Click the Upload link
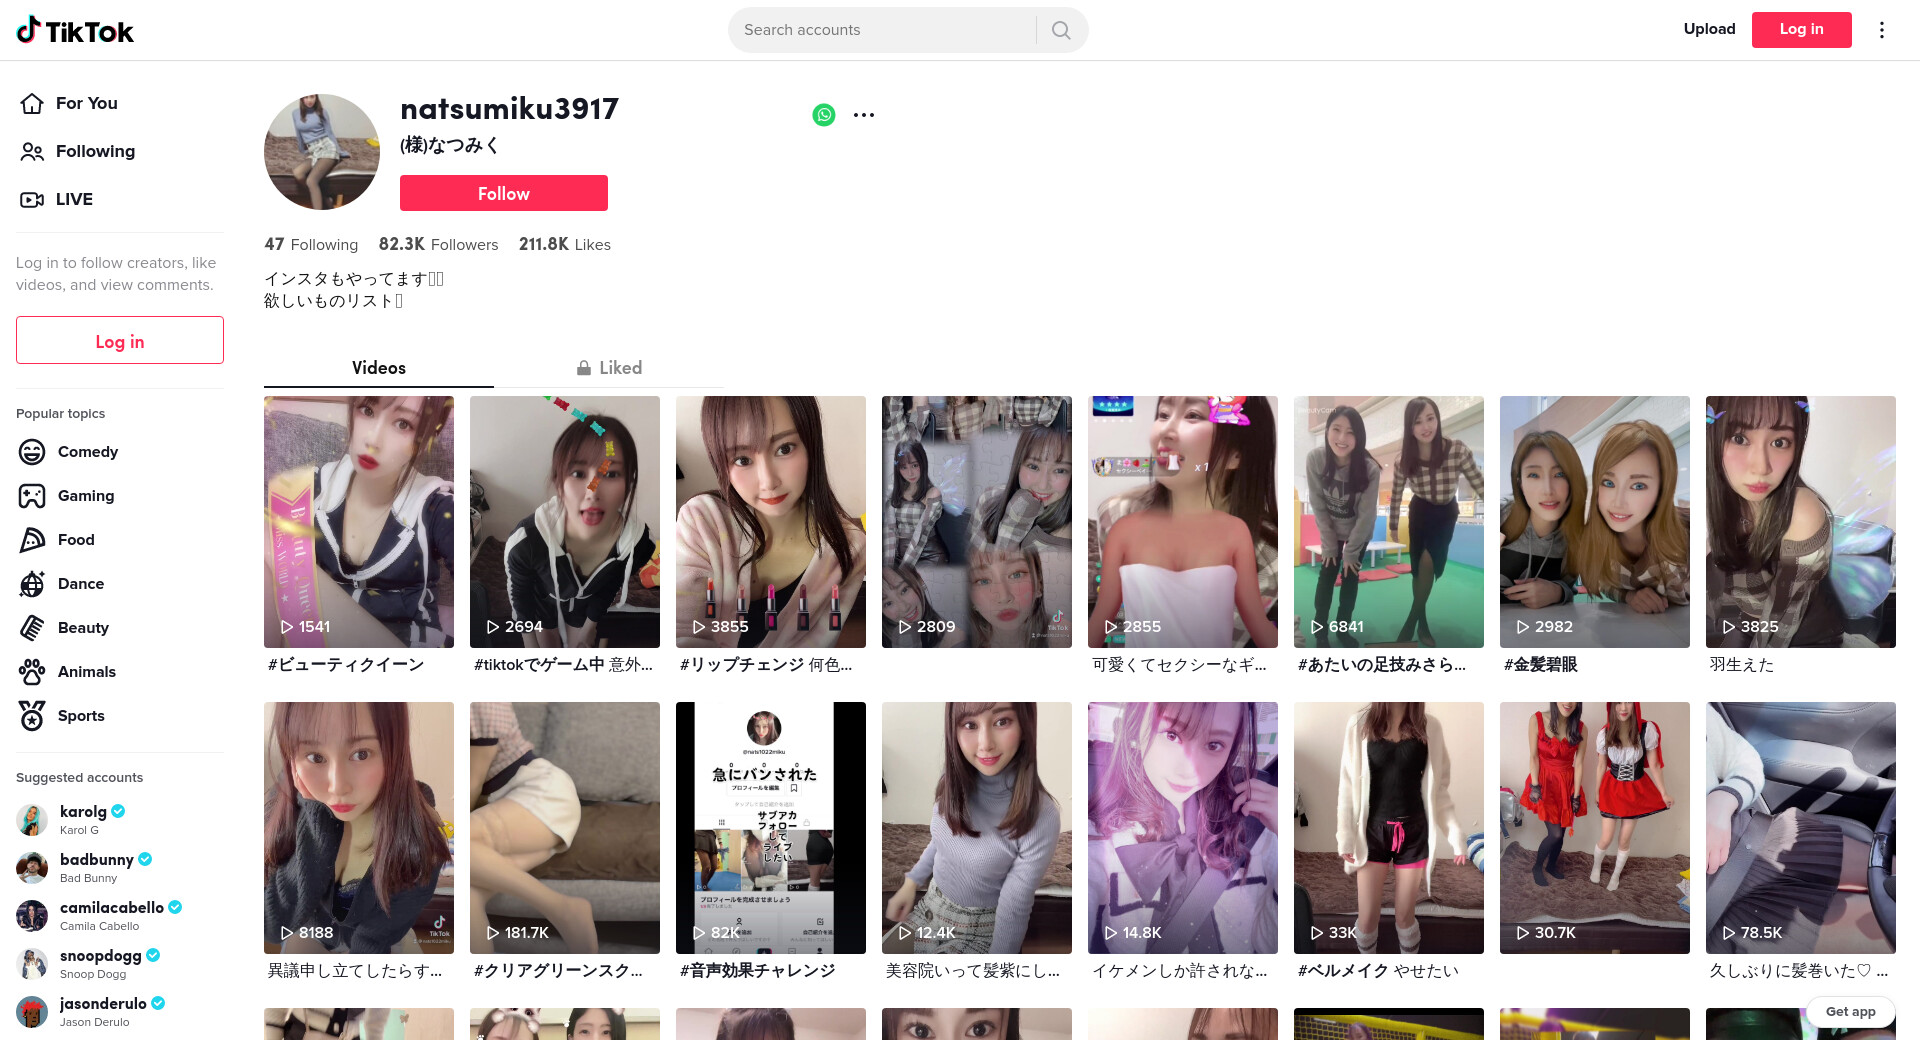This screenshot has height=1040, width=1920. click(x=1710, y=29)
